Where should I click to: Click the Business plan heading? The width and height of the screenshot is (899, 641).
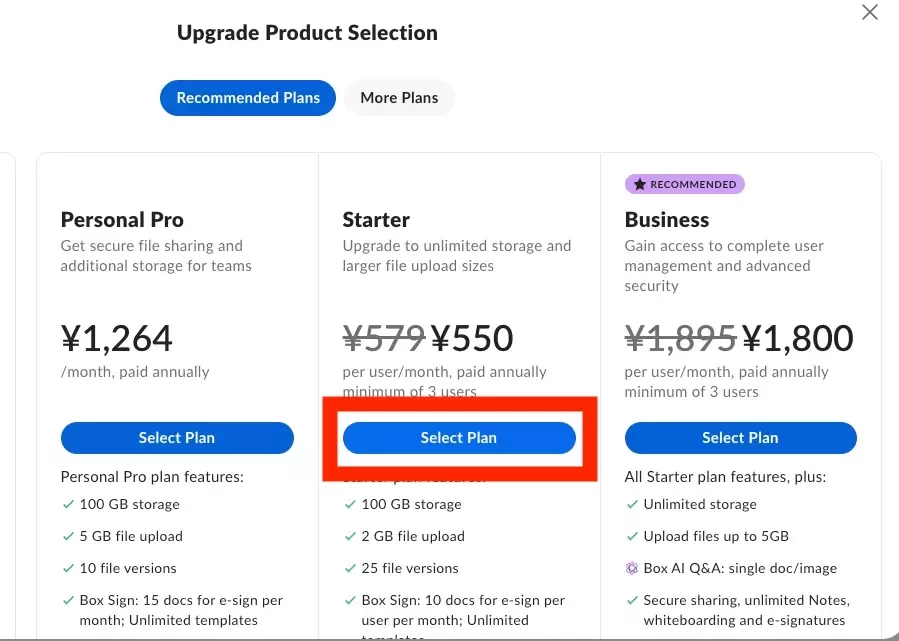tap(667, 220)
